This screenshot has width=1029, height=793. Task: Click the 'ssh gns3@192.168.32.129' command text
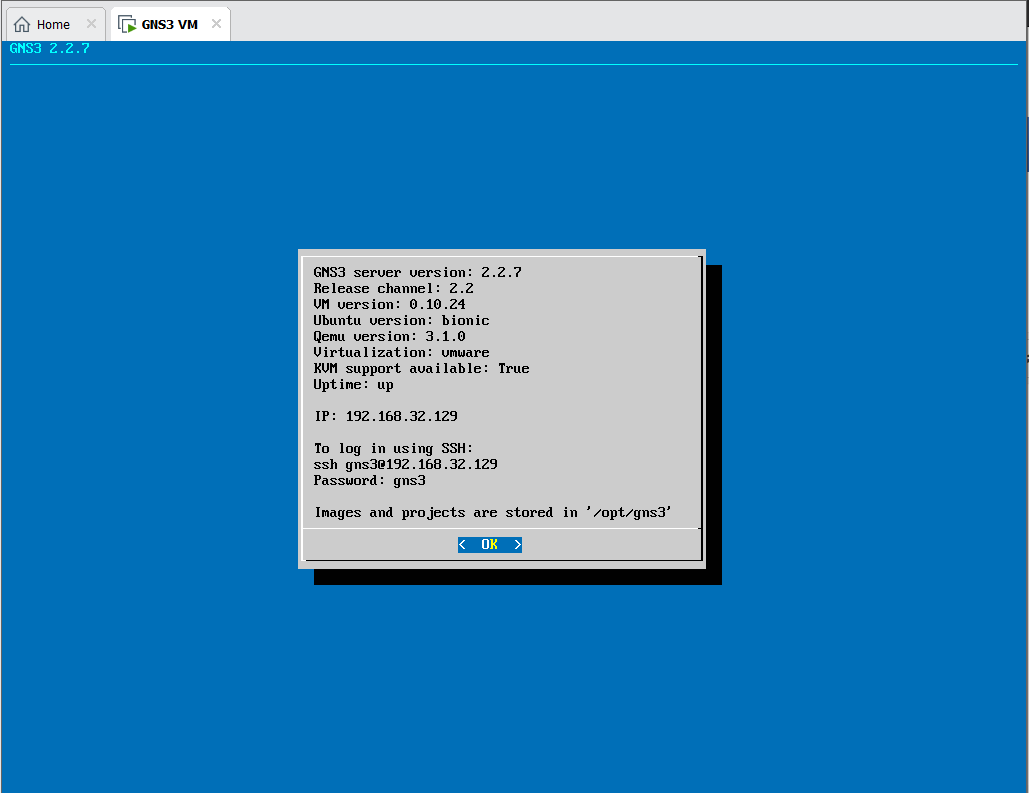click(405, 465)
